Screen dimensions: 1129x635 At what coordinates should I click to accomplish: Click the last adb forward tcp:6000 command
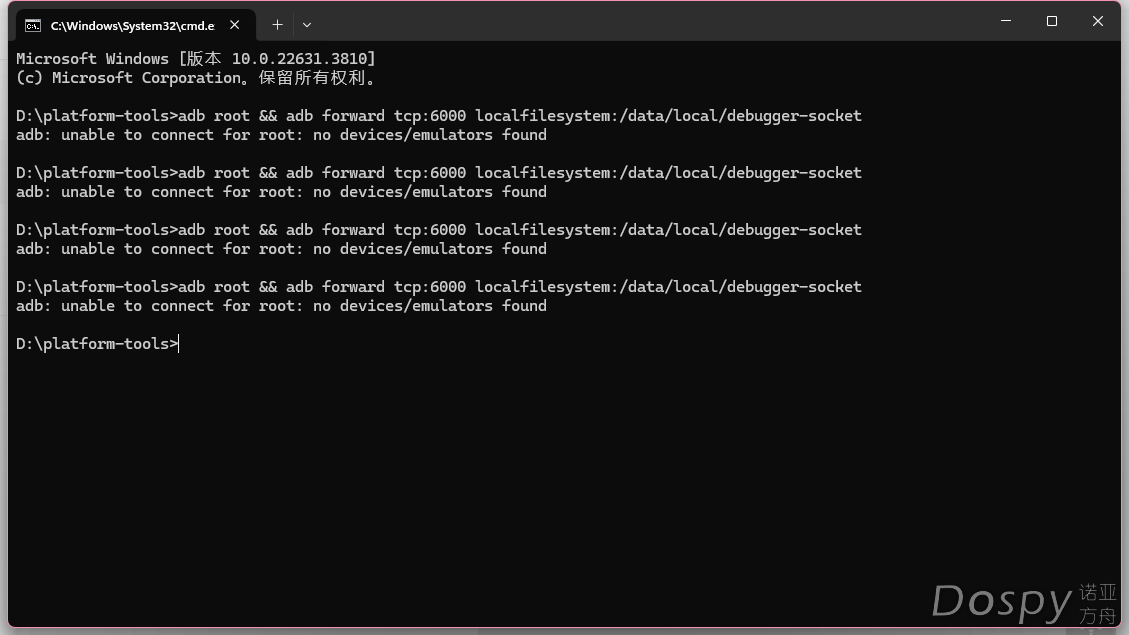tap(573, 287)
